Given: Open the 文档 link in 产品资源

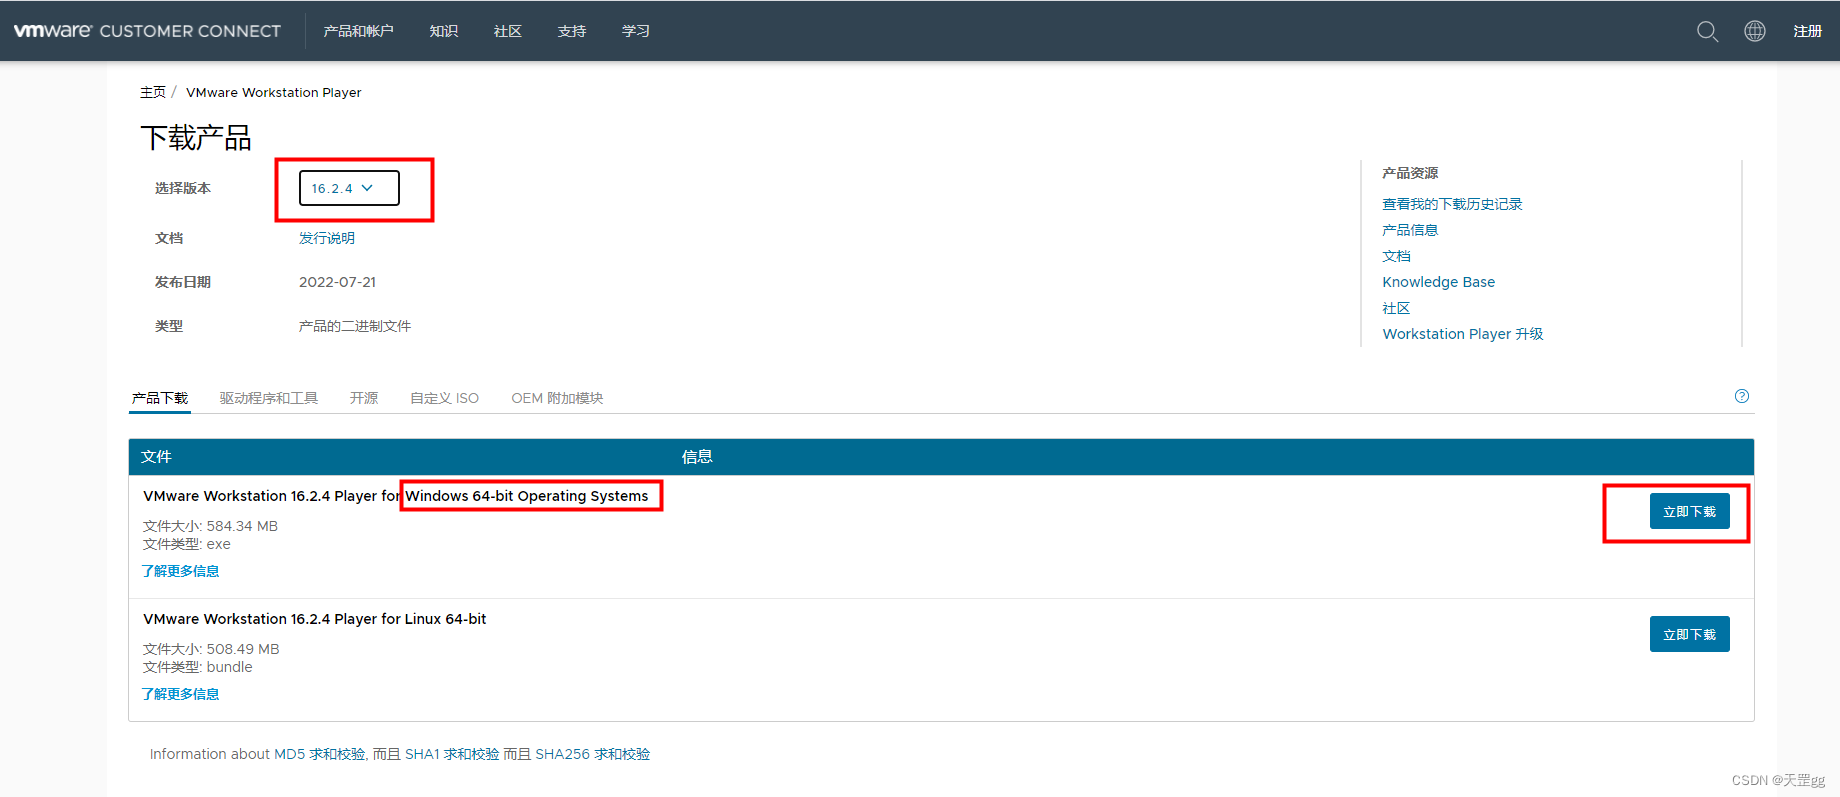Looking at the screenshot, I should (x=1396, y=256).
